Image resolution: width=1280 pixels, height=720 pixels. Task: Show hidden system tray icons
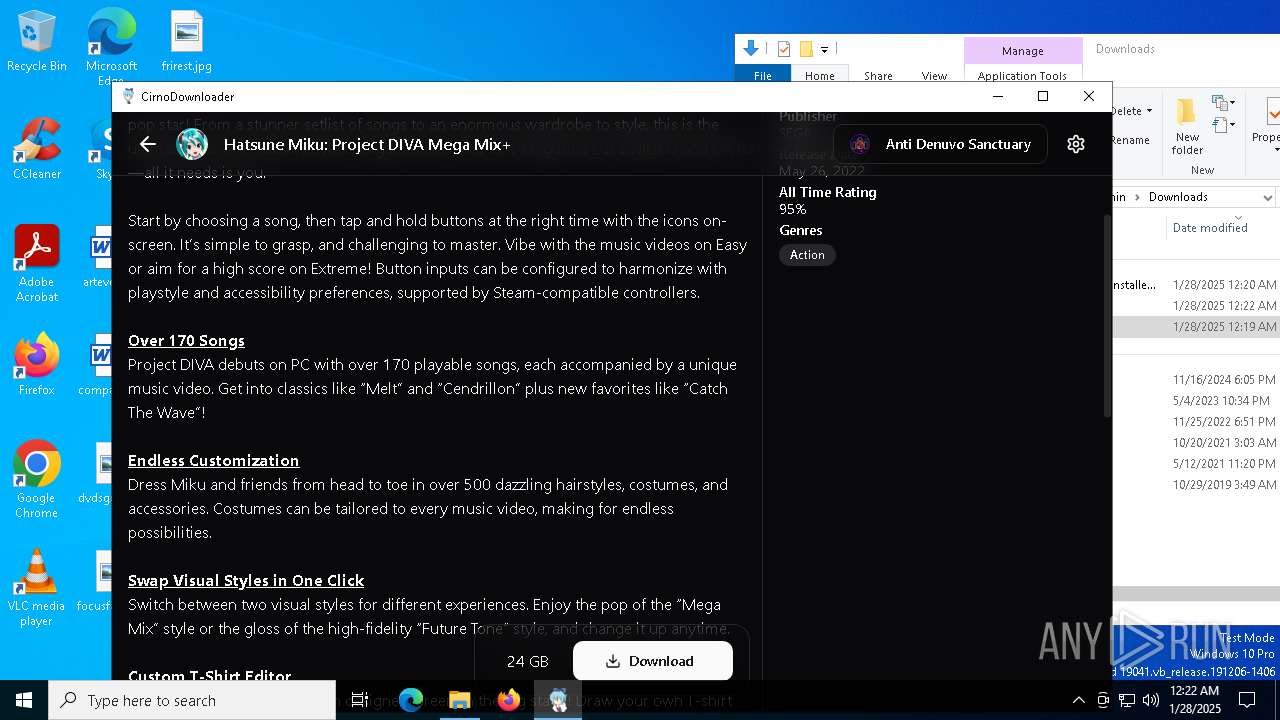pos(1078,700)
